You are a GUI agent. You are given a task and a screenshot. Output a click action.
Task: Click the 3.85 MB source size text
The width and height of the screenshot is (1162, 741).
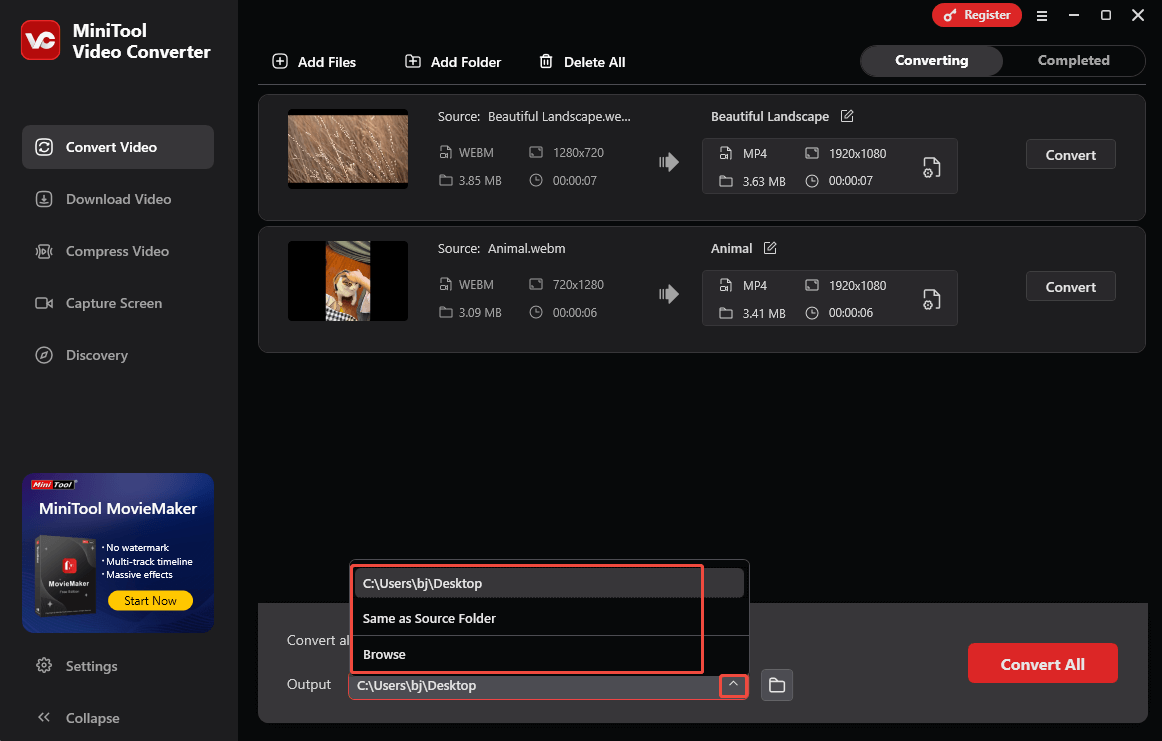(x=479, y=180)
